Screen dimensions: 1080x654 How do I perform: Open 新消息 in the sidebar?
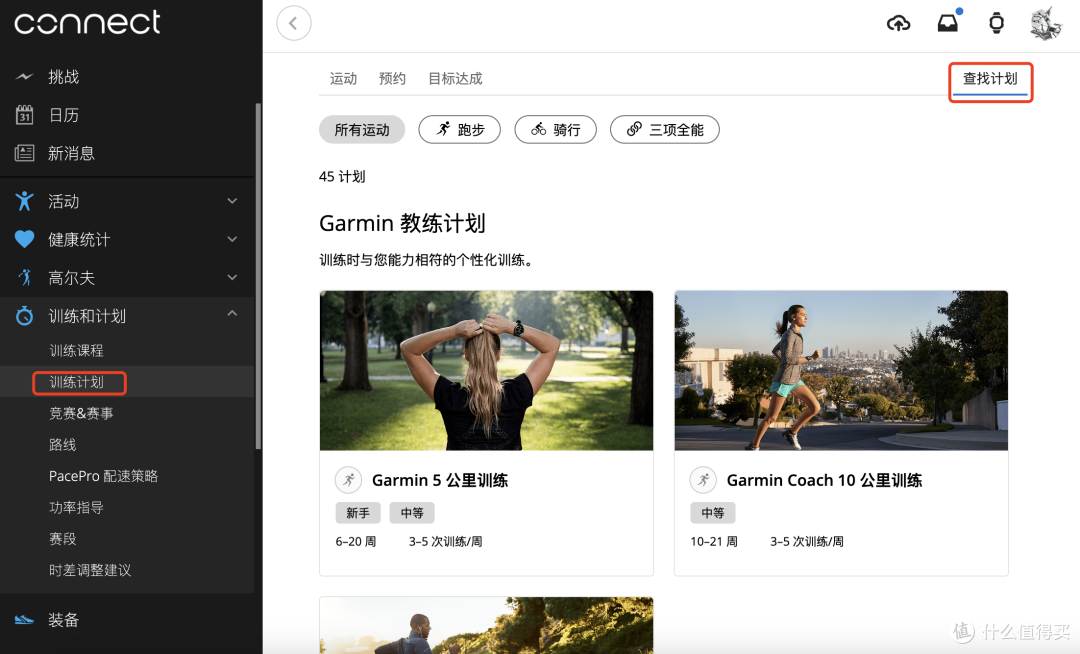pos(71,153)
